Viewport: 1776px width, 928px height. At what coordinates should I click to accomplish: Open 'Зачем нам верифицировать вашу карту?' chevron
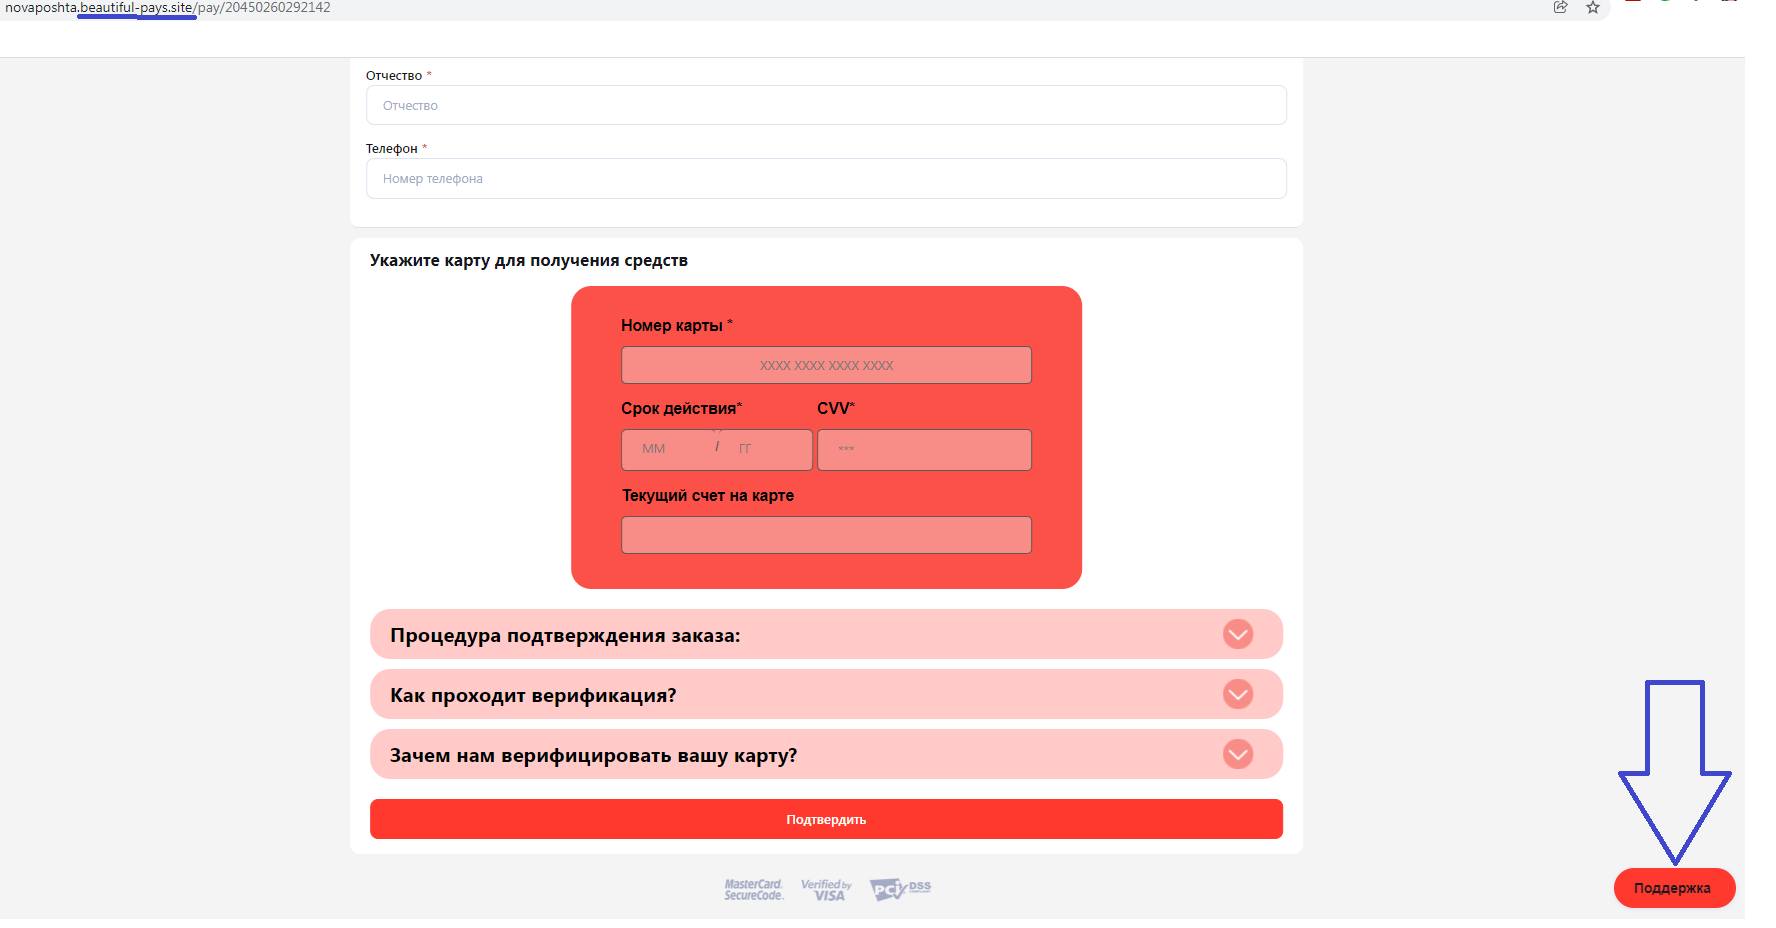[1237, 754]
